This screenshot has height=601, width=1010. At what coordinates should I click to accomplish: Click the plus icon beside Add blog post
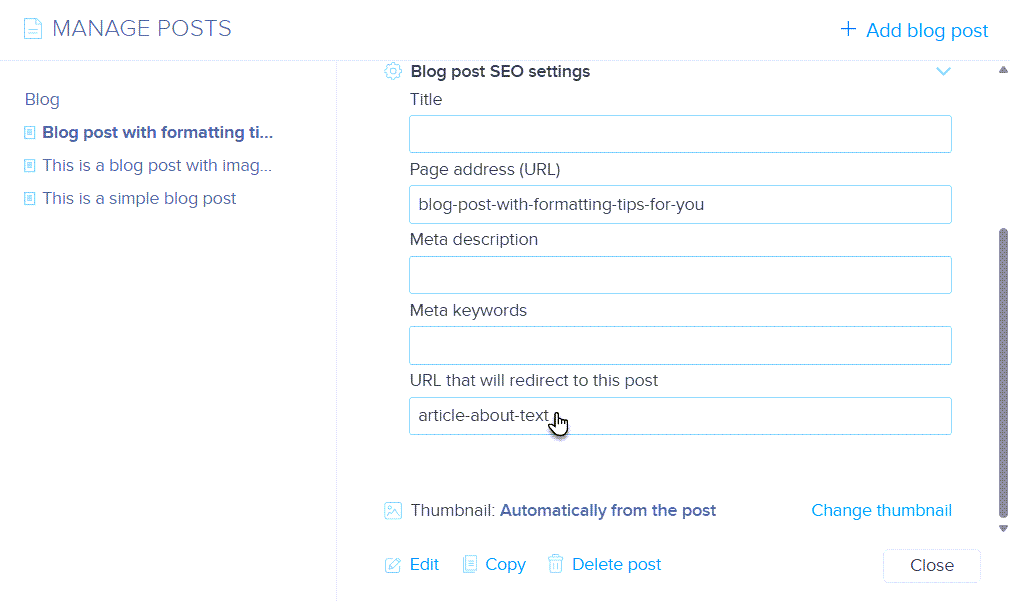click(848, 29)
